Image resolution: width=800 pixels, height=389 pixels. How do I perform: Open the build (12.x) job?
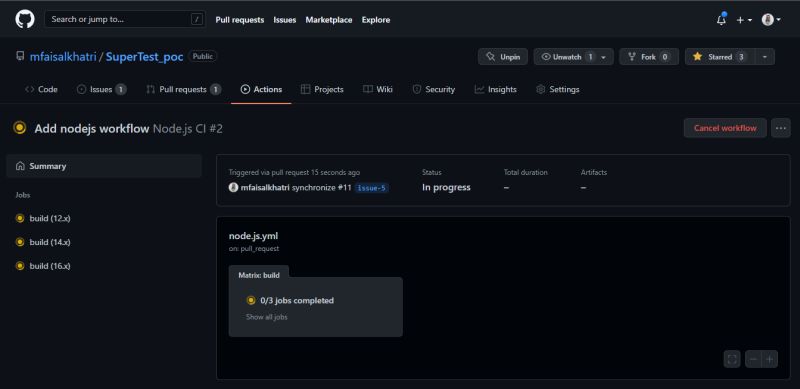click(x=50, y=218)
